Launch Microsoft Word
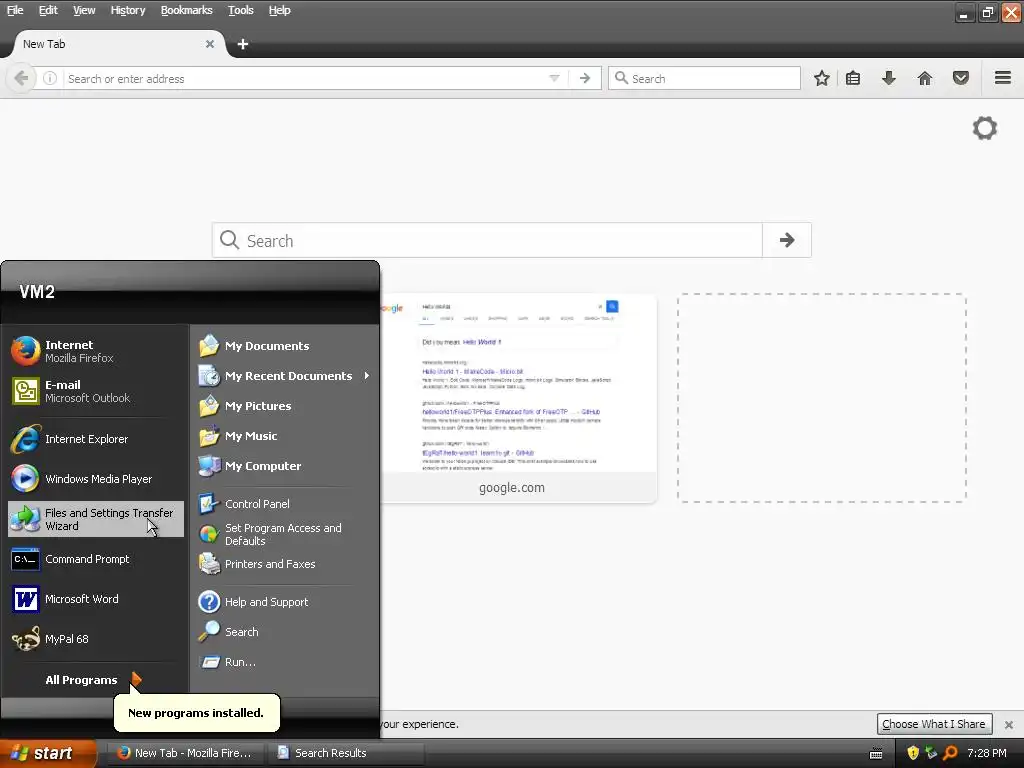Screen dimensions: 1024x768 click(96, 599)
